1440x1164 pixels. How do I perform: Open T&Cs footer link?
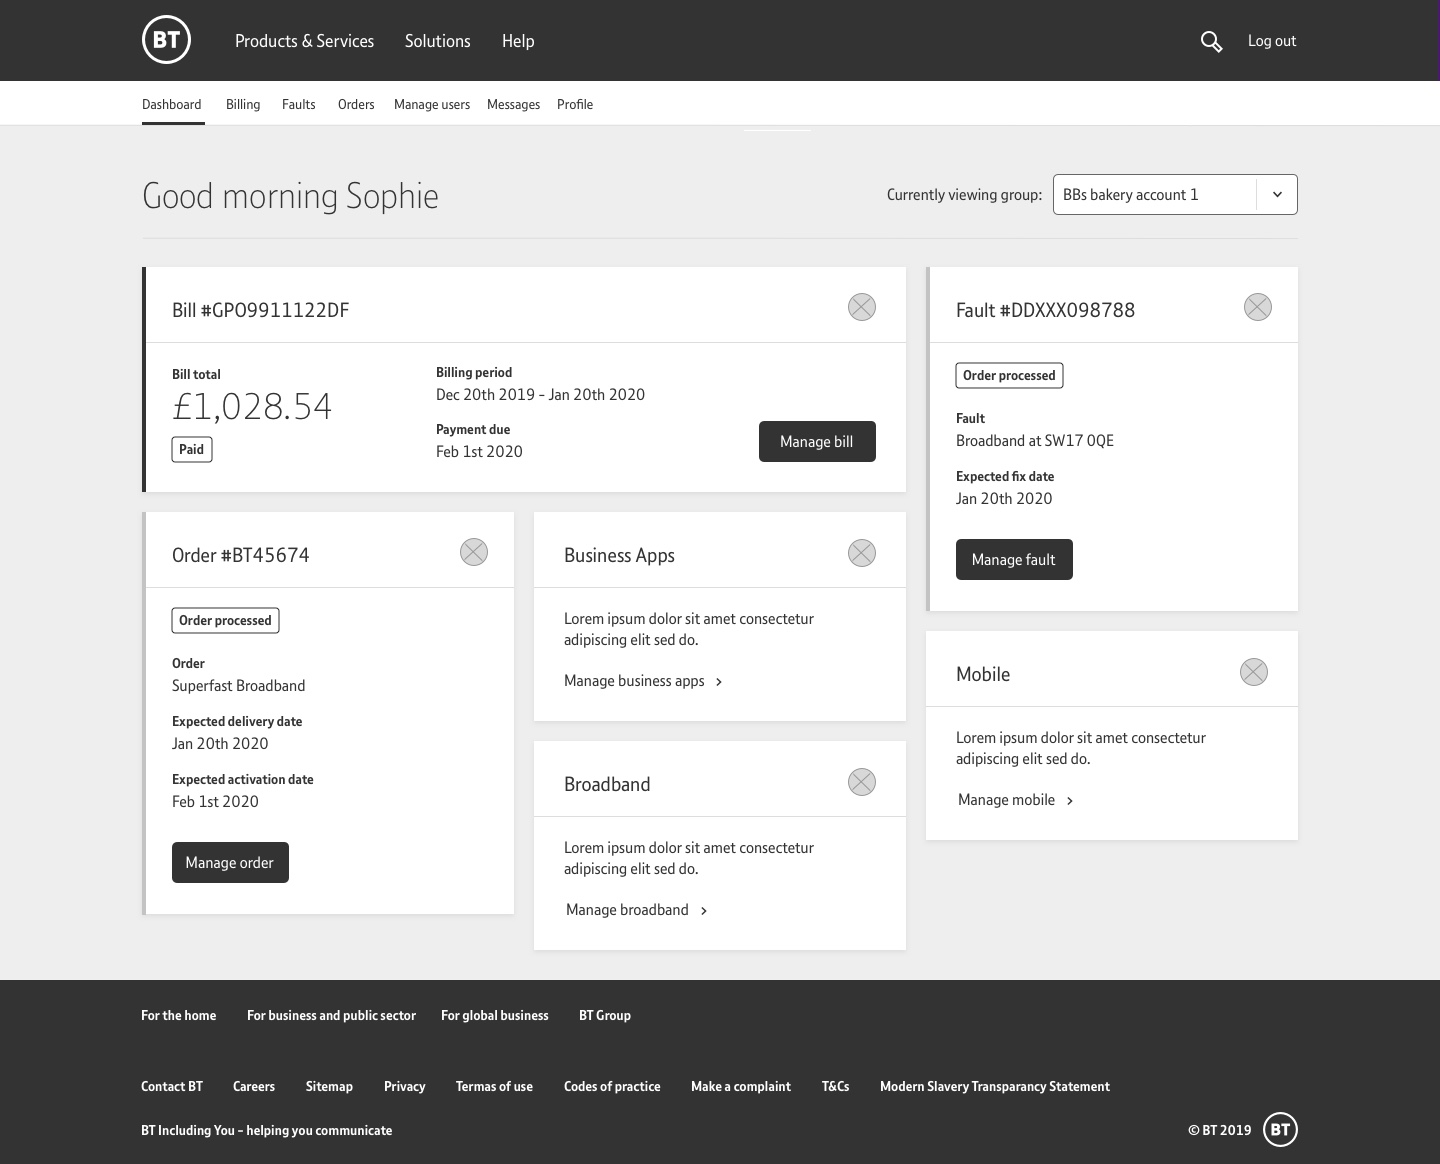pyautogui.click(x=836, y=1086)
